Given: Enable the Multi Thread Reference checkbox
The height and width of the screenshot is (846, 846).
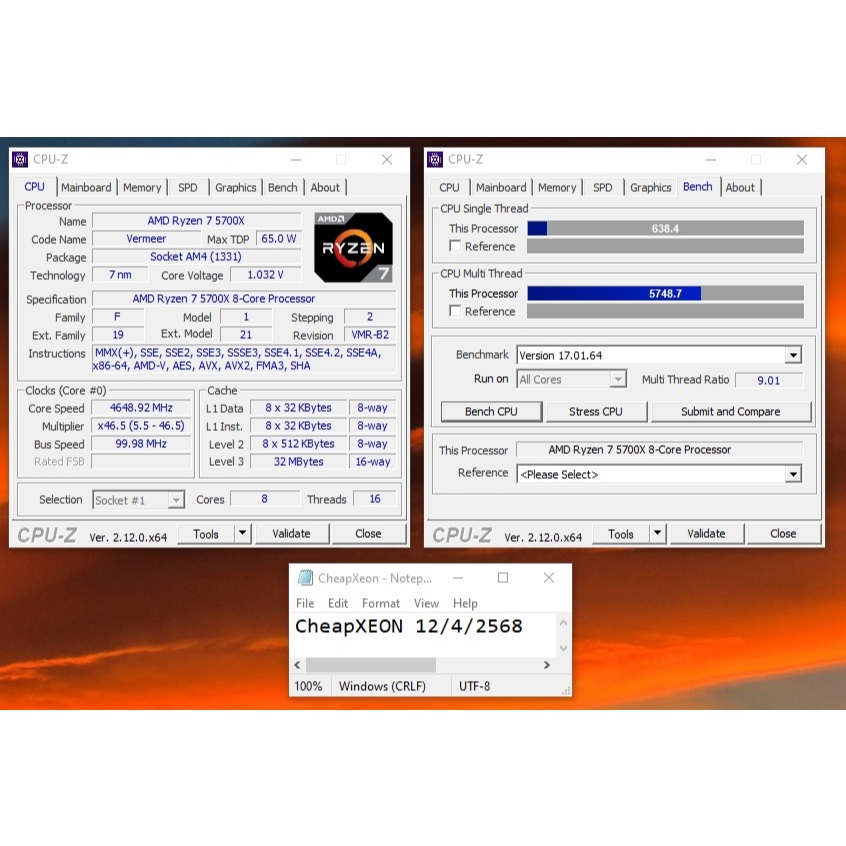Looking at the screenshot, I should pyautogui.click(x=456, y=311).
